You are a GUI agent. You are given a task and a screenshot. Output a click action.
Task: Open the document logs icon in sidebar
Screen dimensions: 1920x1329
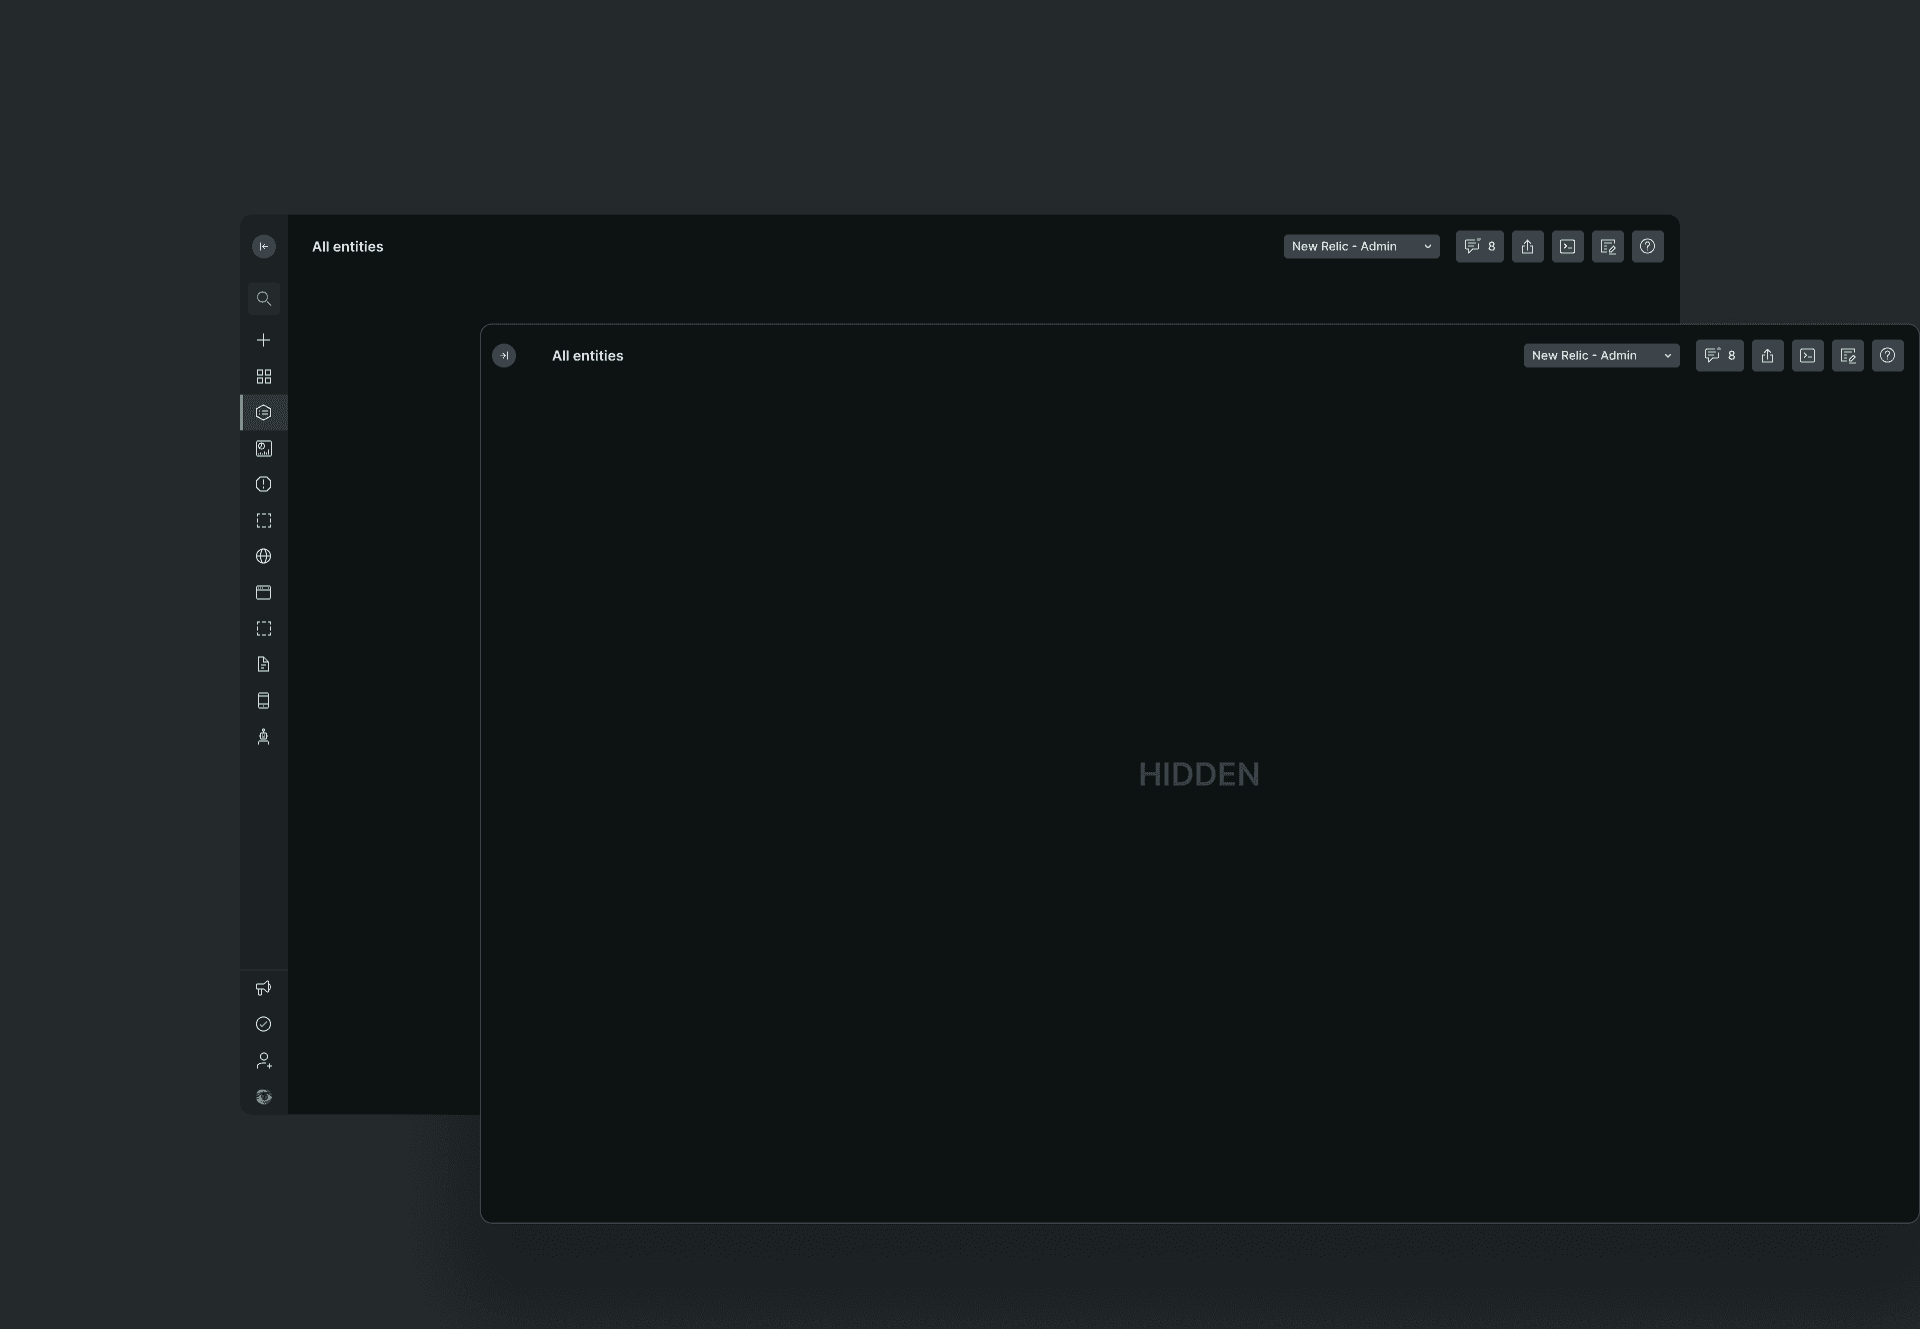(x=264, y=665)
